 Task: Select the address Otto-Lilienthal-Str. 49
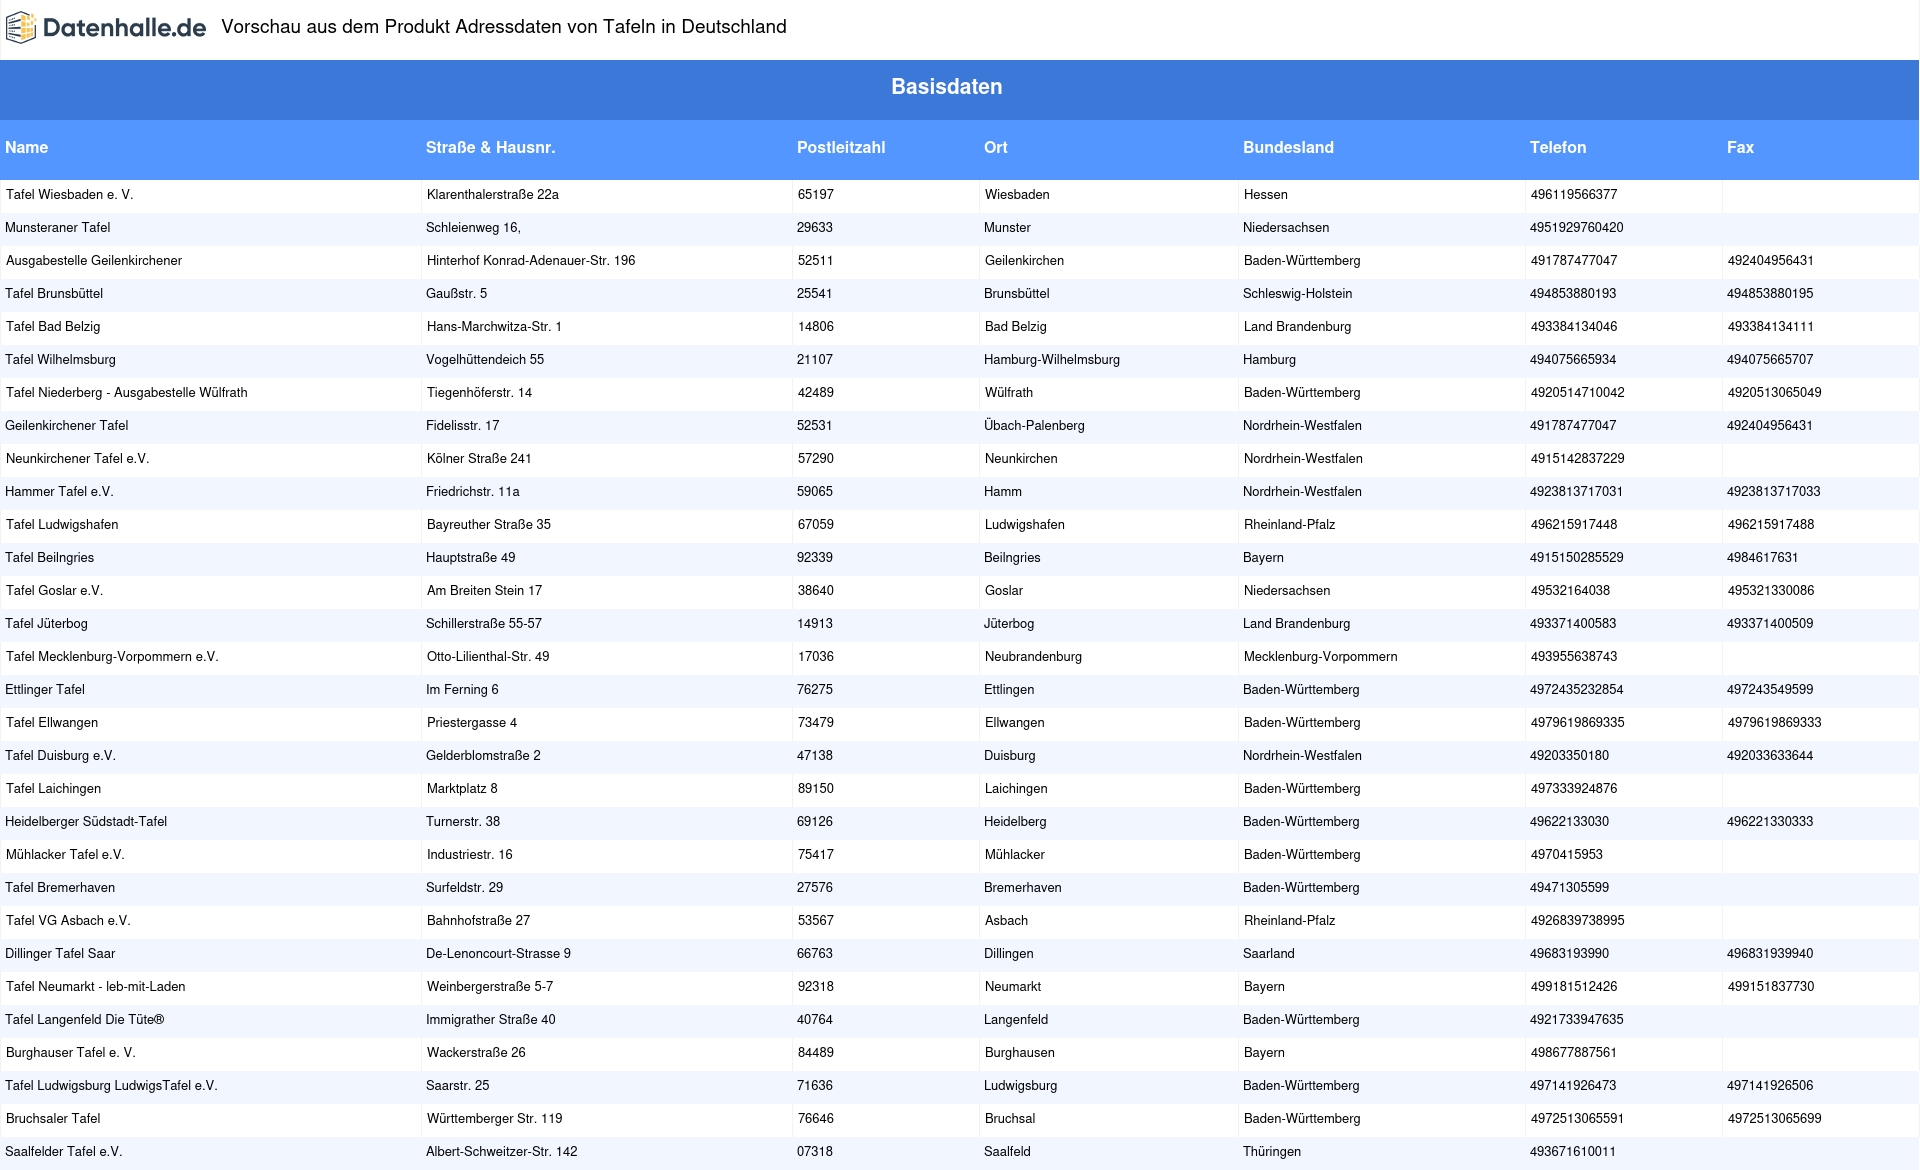click(488, 657)
